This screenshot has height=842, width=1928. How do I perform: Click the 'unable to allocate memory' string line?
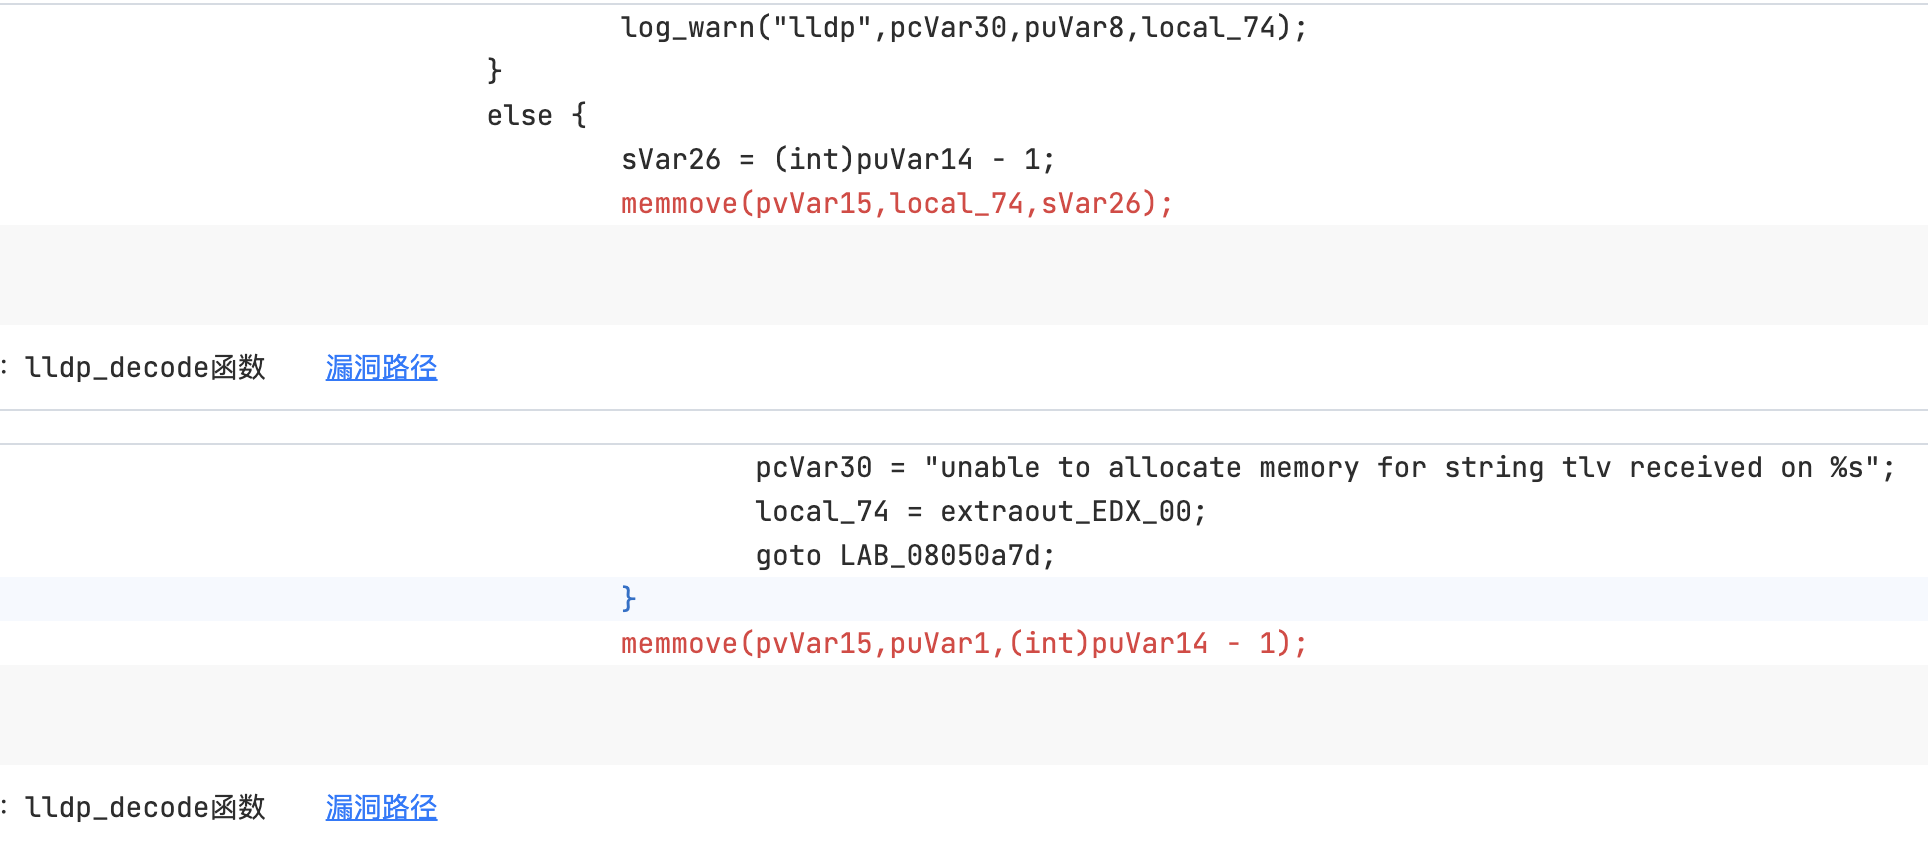point(1325,467)
